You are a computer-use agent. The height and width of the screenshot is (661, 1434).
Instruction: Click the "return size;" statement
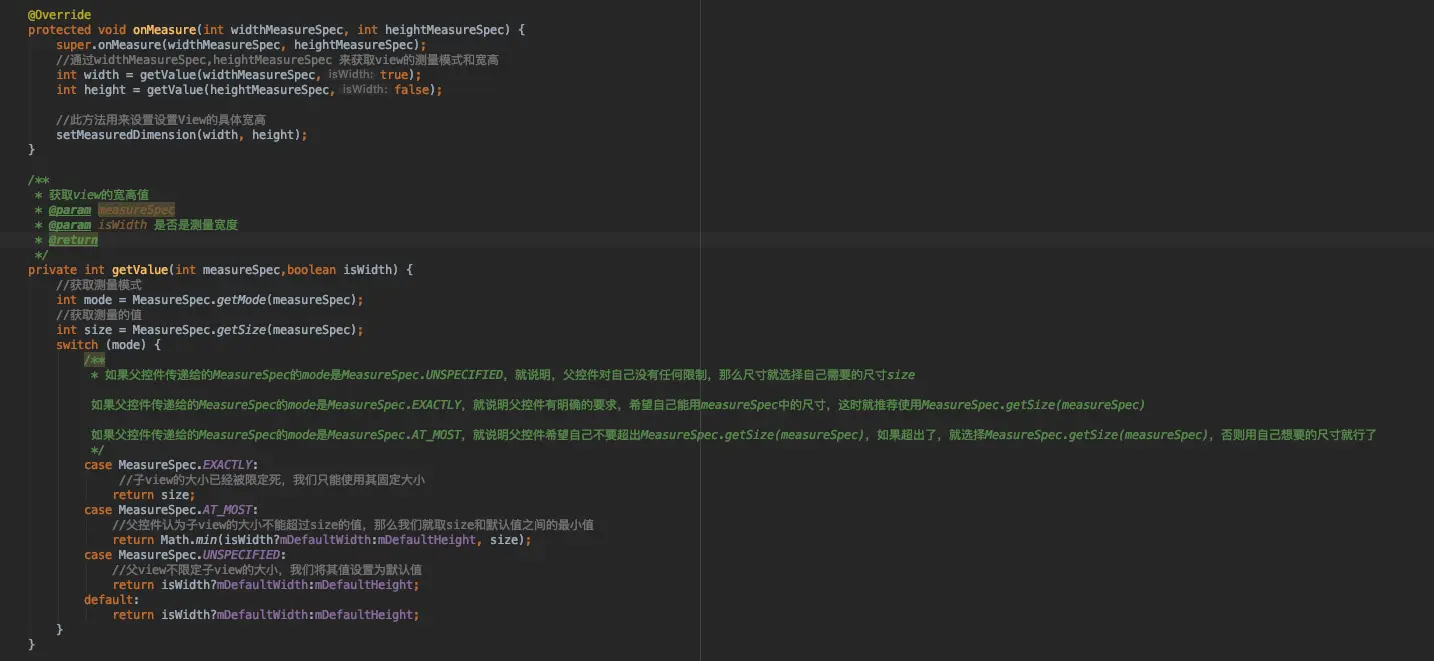(154, 495)
